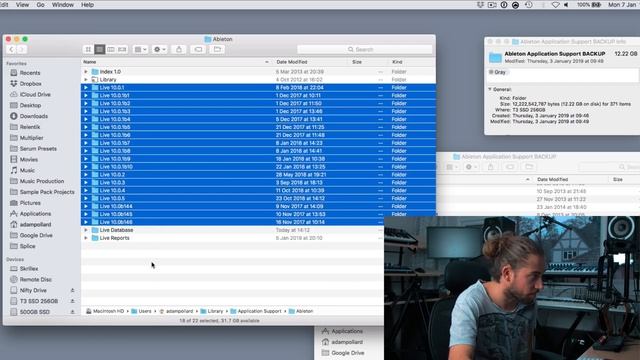Viewport: 640px width, 360px height.
Task: Select the Live 10.0.1b10 folder row
Action: click(258, 167)
